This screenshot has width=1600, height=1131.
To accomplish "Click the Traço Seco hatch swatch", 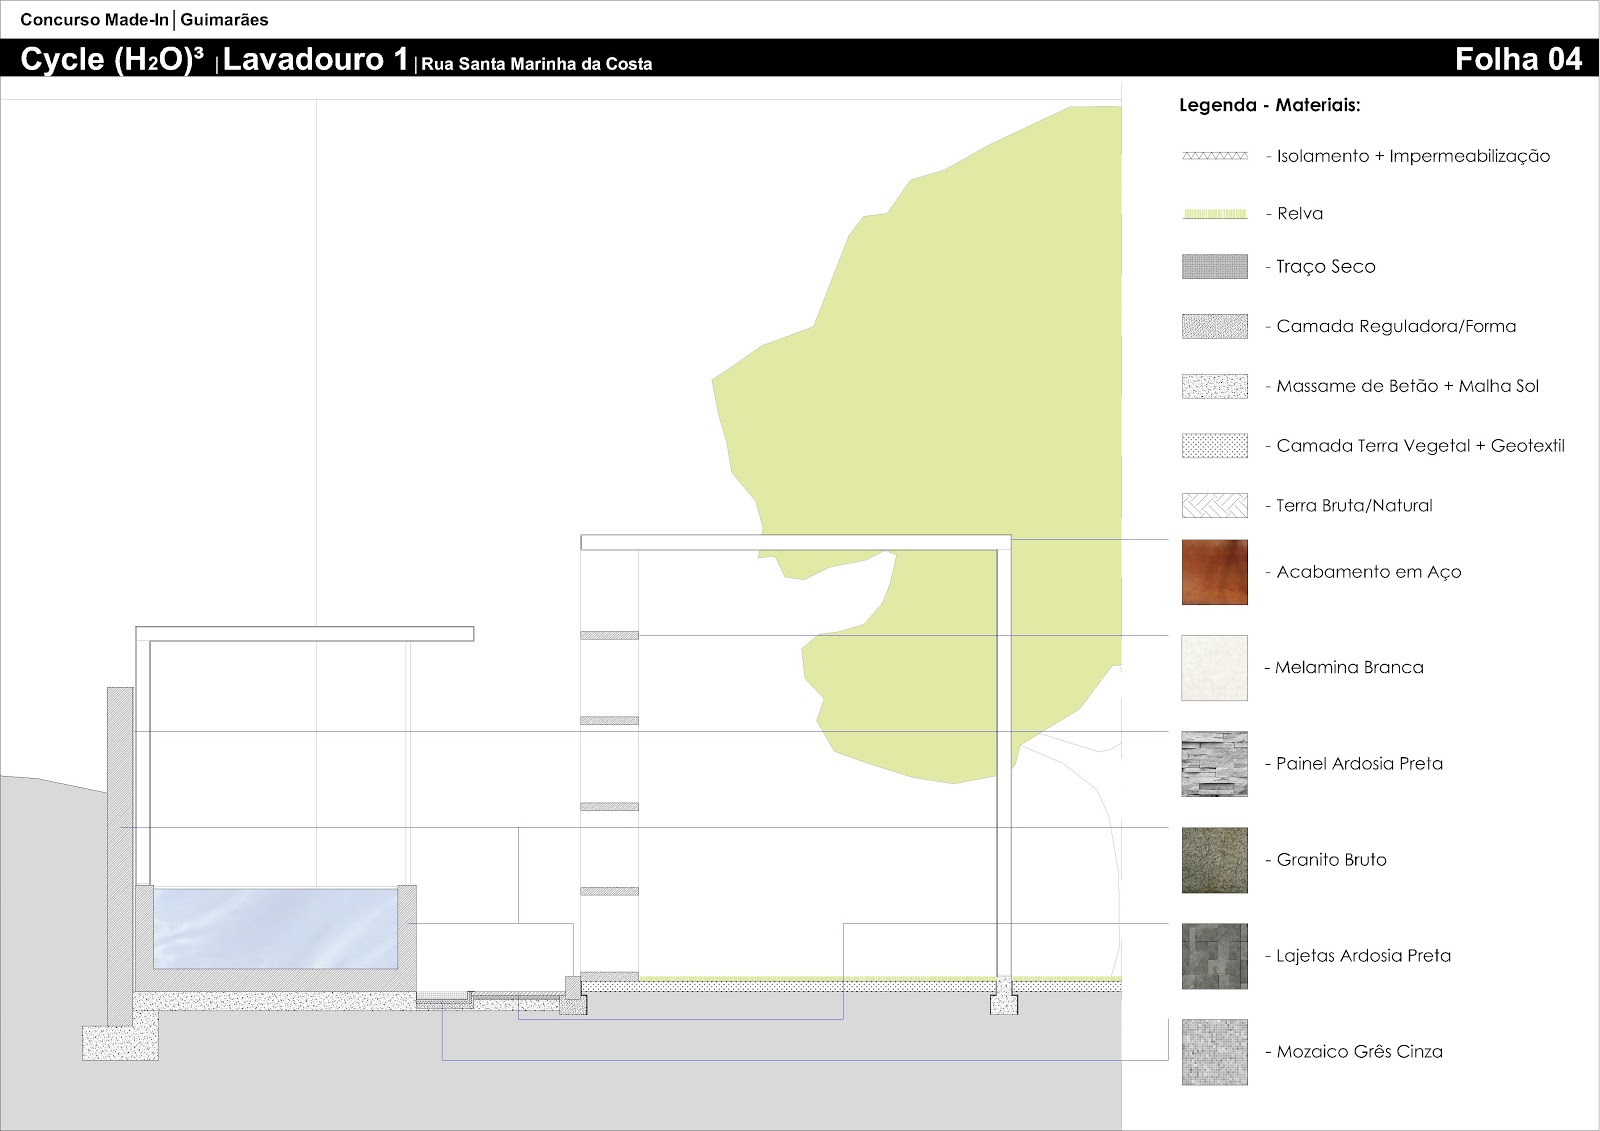I will pos(1215,266).
